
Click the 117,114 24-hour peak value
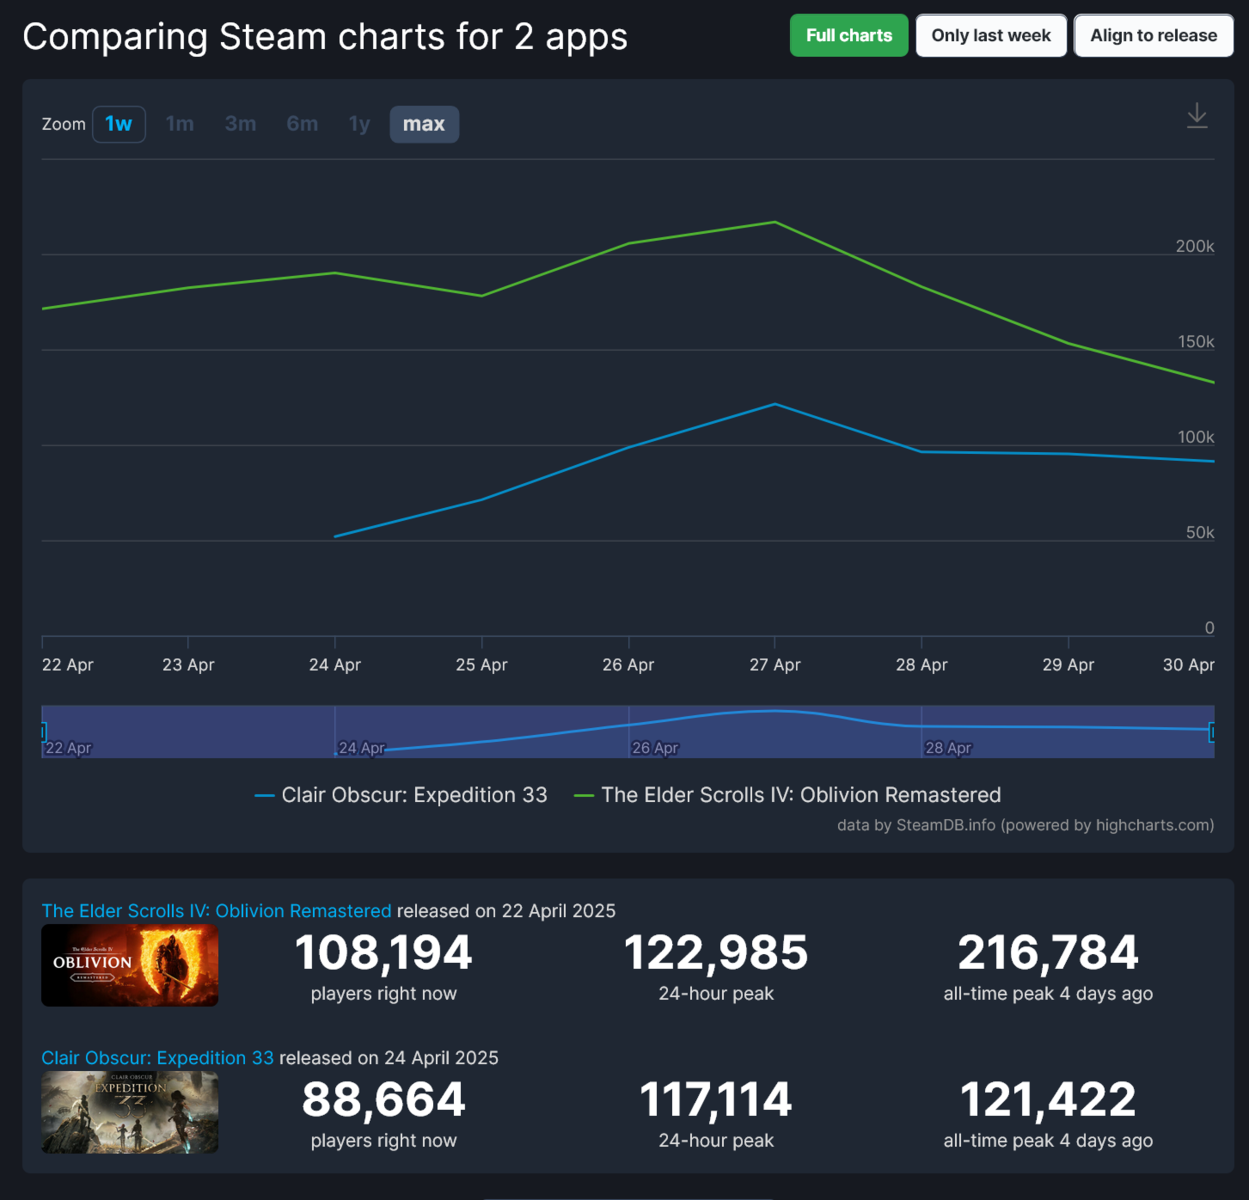pos(716,1100)
